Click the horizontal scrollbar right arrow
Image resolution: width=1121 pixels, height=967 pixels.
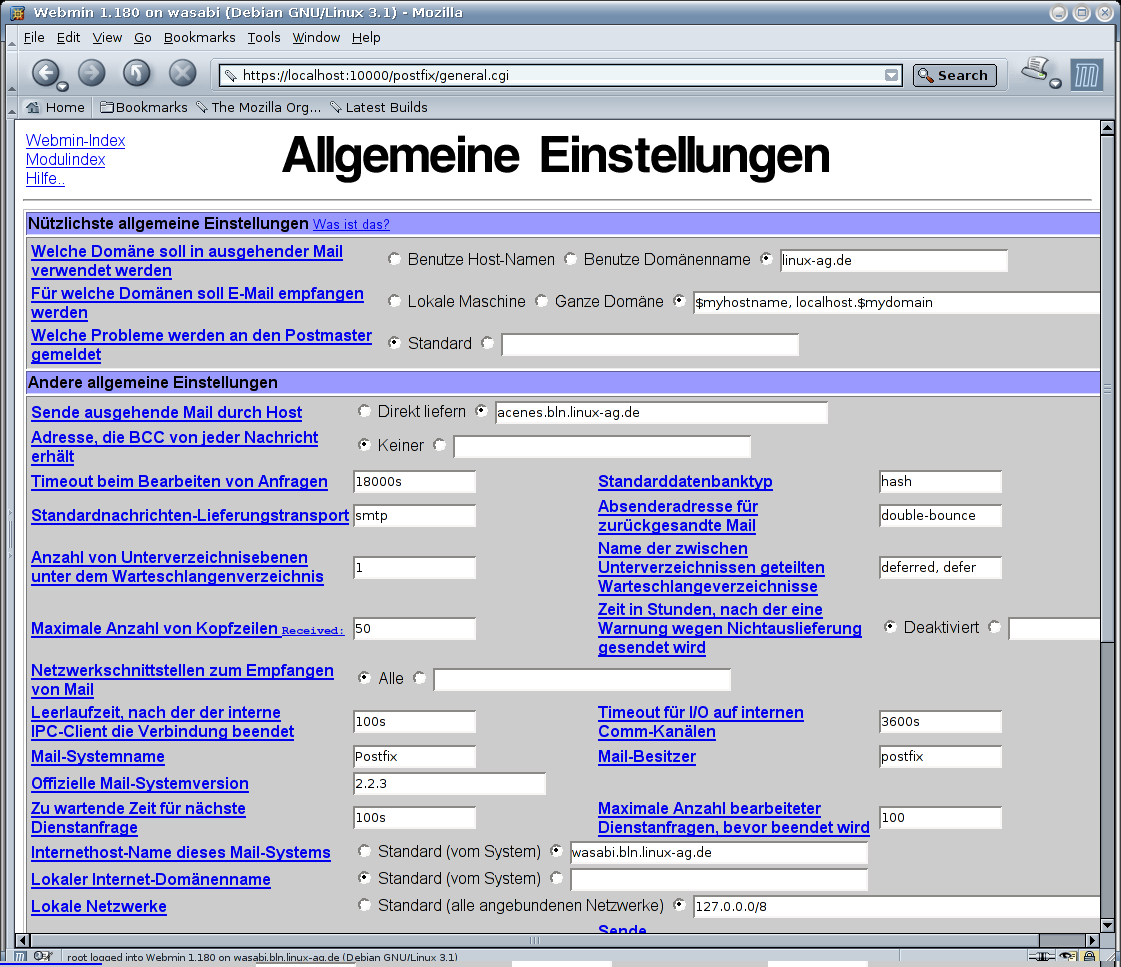coord(1092,941)
